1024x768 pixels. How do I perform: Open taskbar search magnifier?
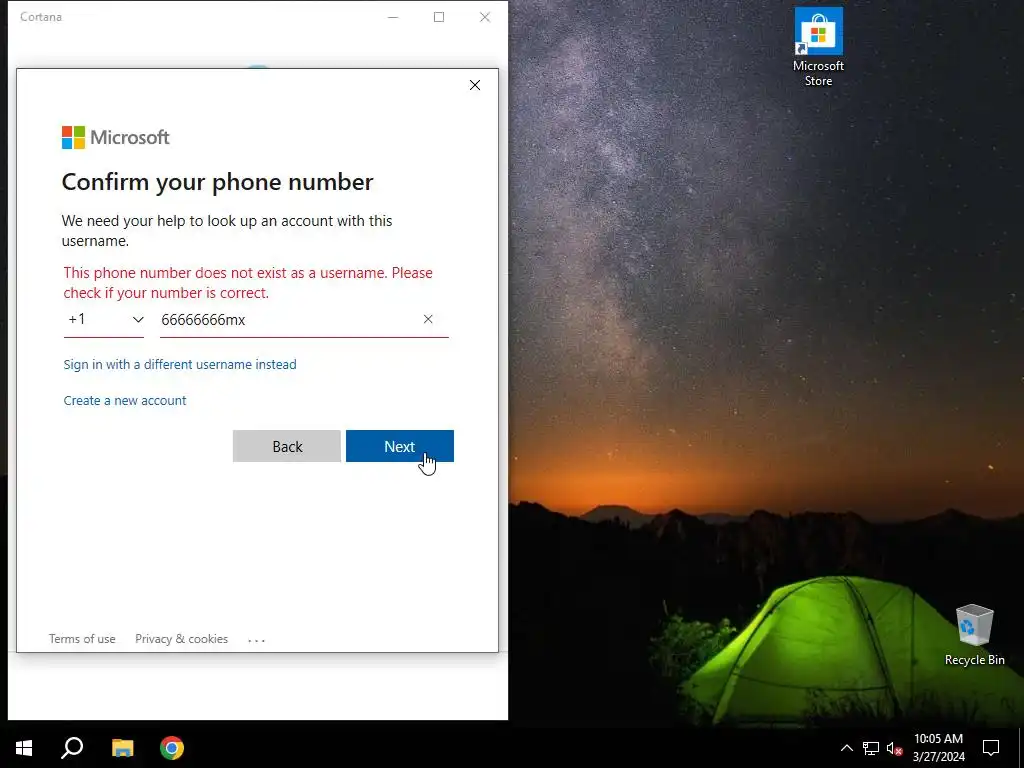tap(72, 748)
